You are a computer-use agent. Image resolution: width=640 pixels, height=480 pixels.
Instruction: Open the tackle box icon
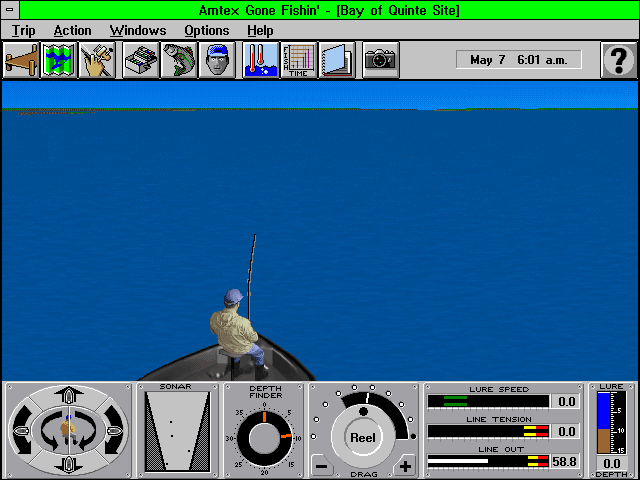[141, 60]
